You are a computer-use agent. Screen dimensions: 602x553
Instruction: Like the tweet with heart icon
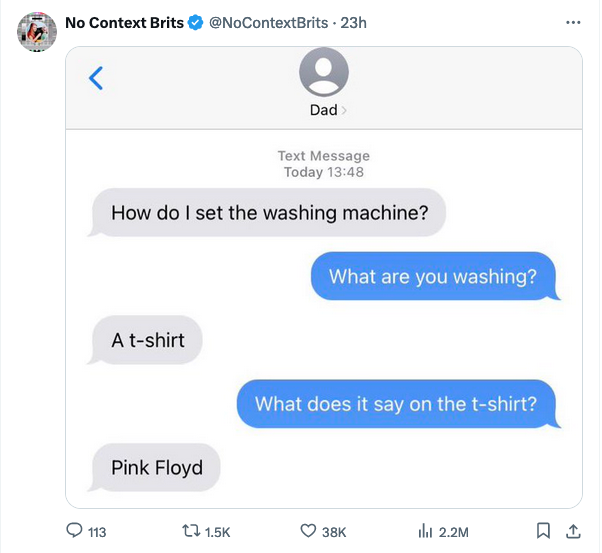(x=309, y=532)
